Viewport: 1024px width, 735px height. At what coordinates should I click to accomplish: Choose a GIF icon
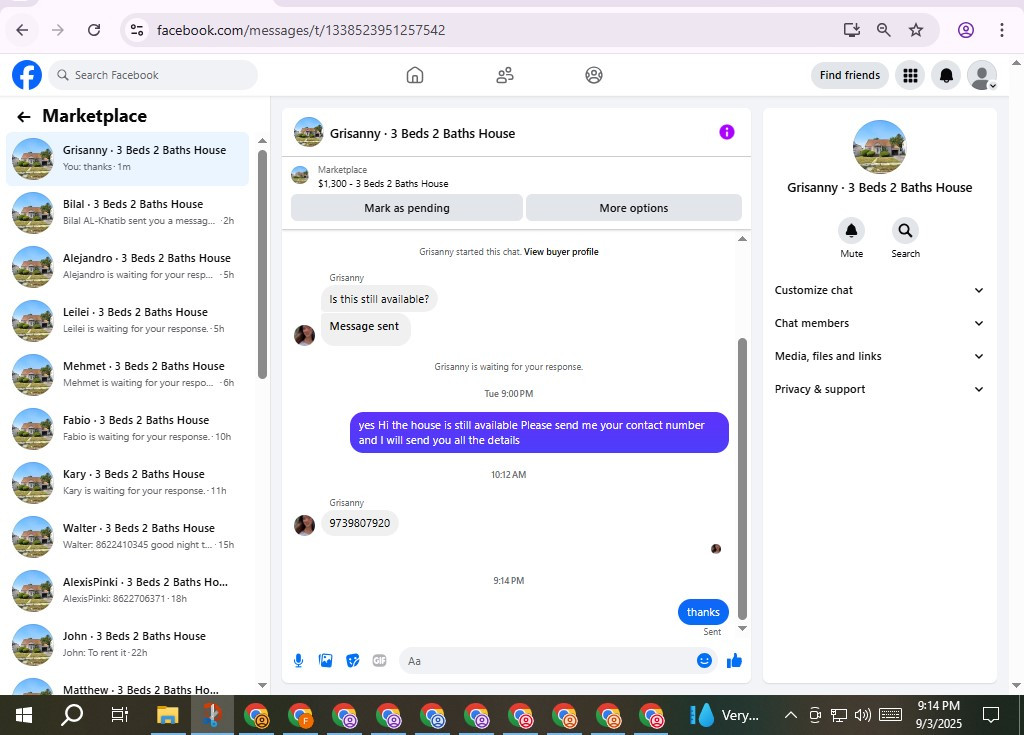click(379, 661)
